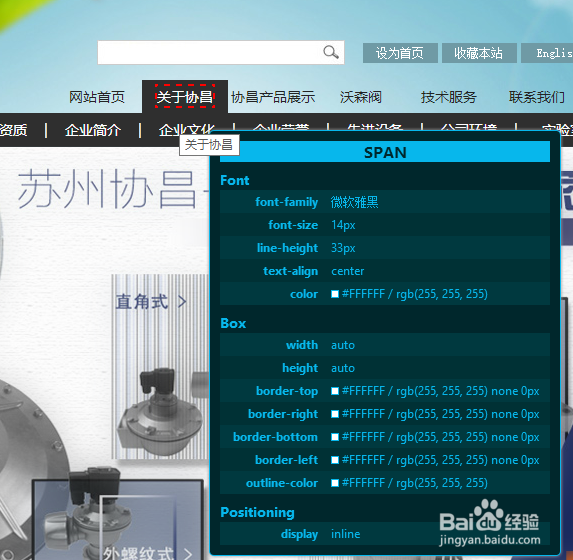This screenshot has width=573, height=560.
Task: Open the 网站首页 nav item
Action: point(97,97)
